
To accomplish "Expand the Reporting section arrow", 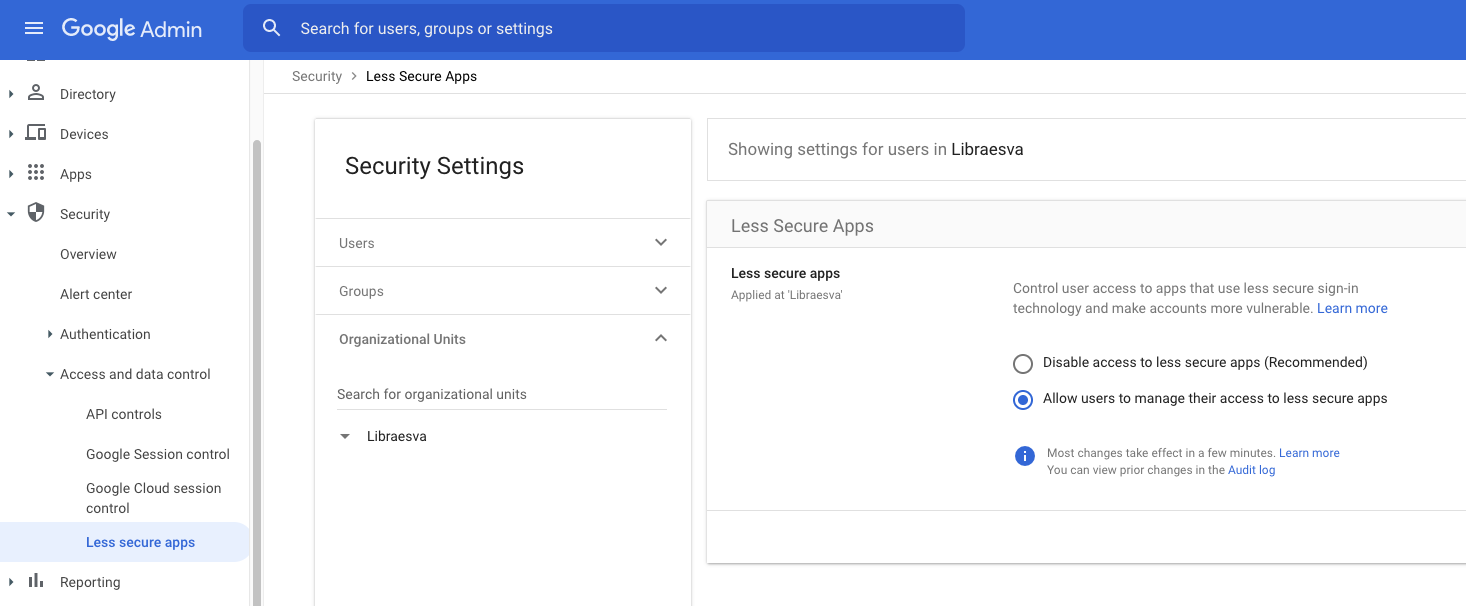I will coord(11,582).
